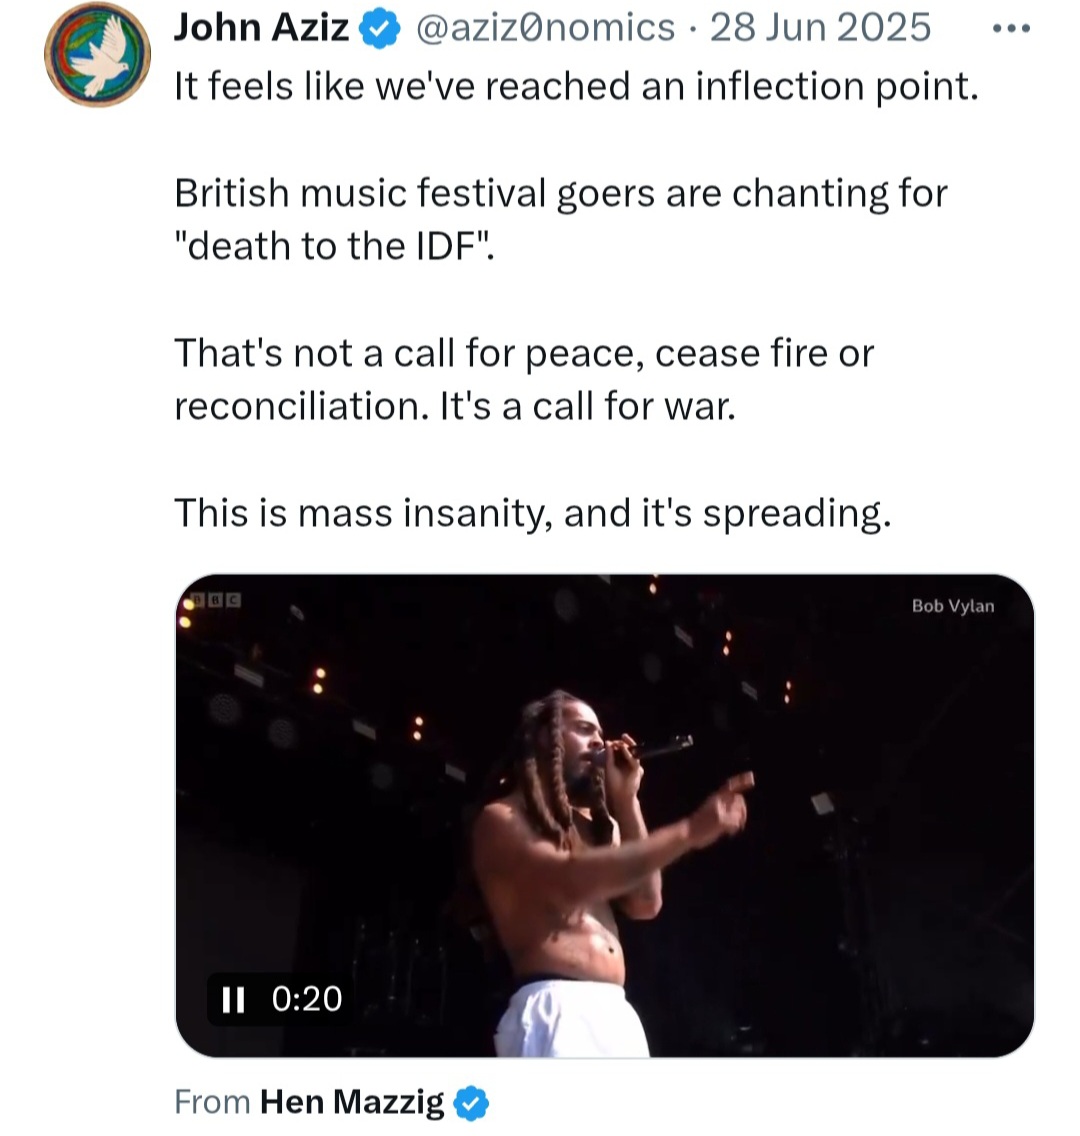Open the John Aziz display name

point(261,28)
